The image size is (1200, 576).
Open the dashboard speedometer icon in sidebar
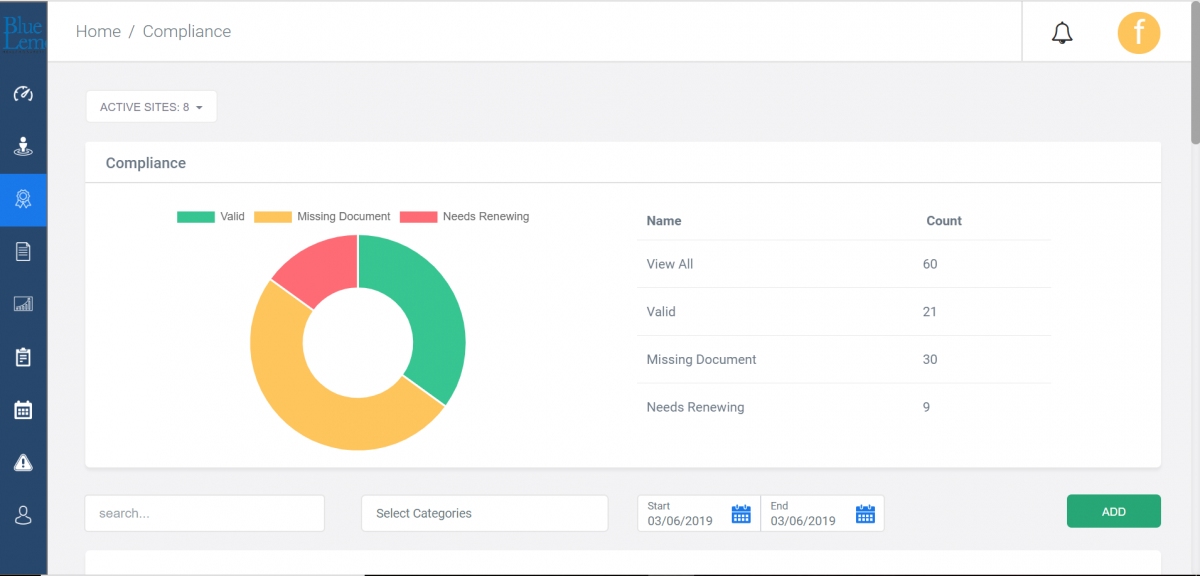[x=23, y=94]
